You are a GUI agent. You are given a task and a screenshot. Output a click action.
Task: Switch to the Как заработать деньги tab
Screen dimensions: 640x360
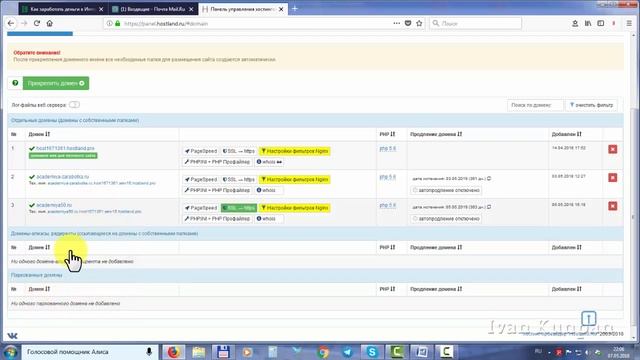click(x=63, y=9)
